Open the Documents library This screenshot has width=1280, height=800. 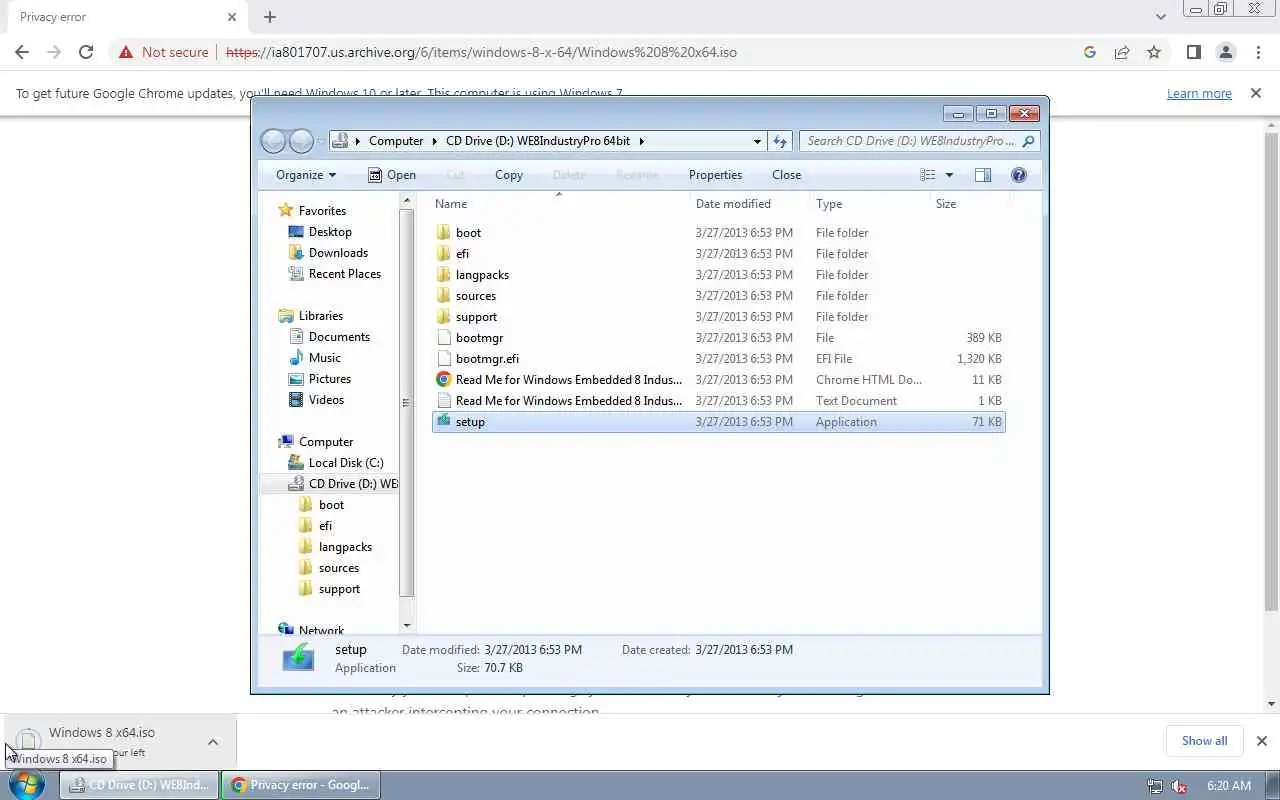(339, 337)
